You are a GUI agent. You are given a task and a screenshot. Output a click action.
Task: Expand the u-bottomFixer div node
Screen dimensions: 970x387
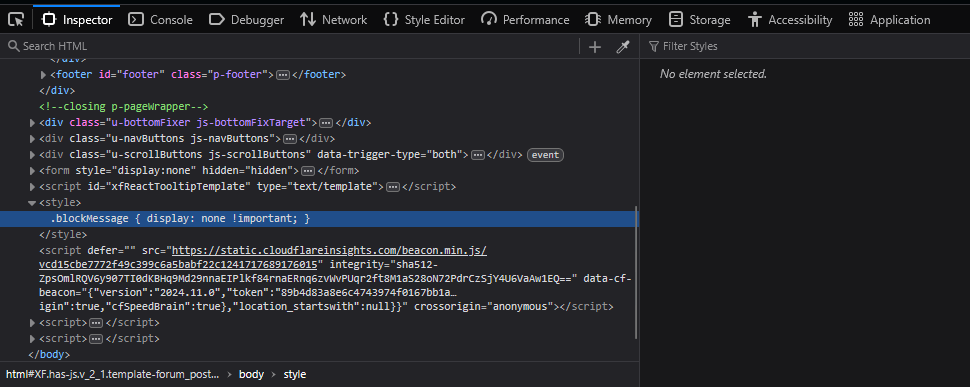pos(32,122)
